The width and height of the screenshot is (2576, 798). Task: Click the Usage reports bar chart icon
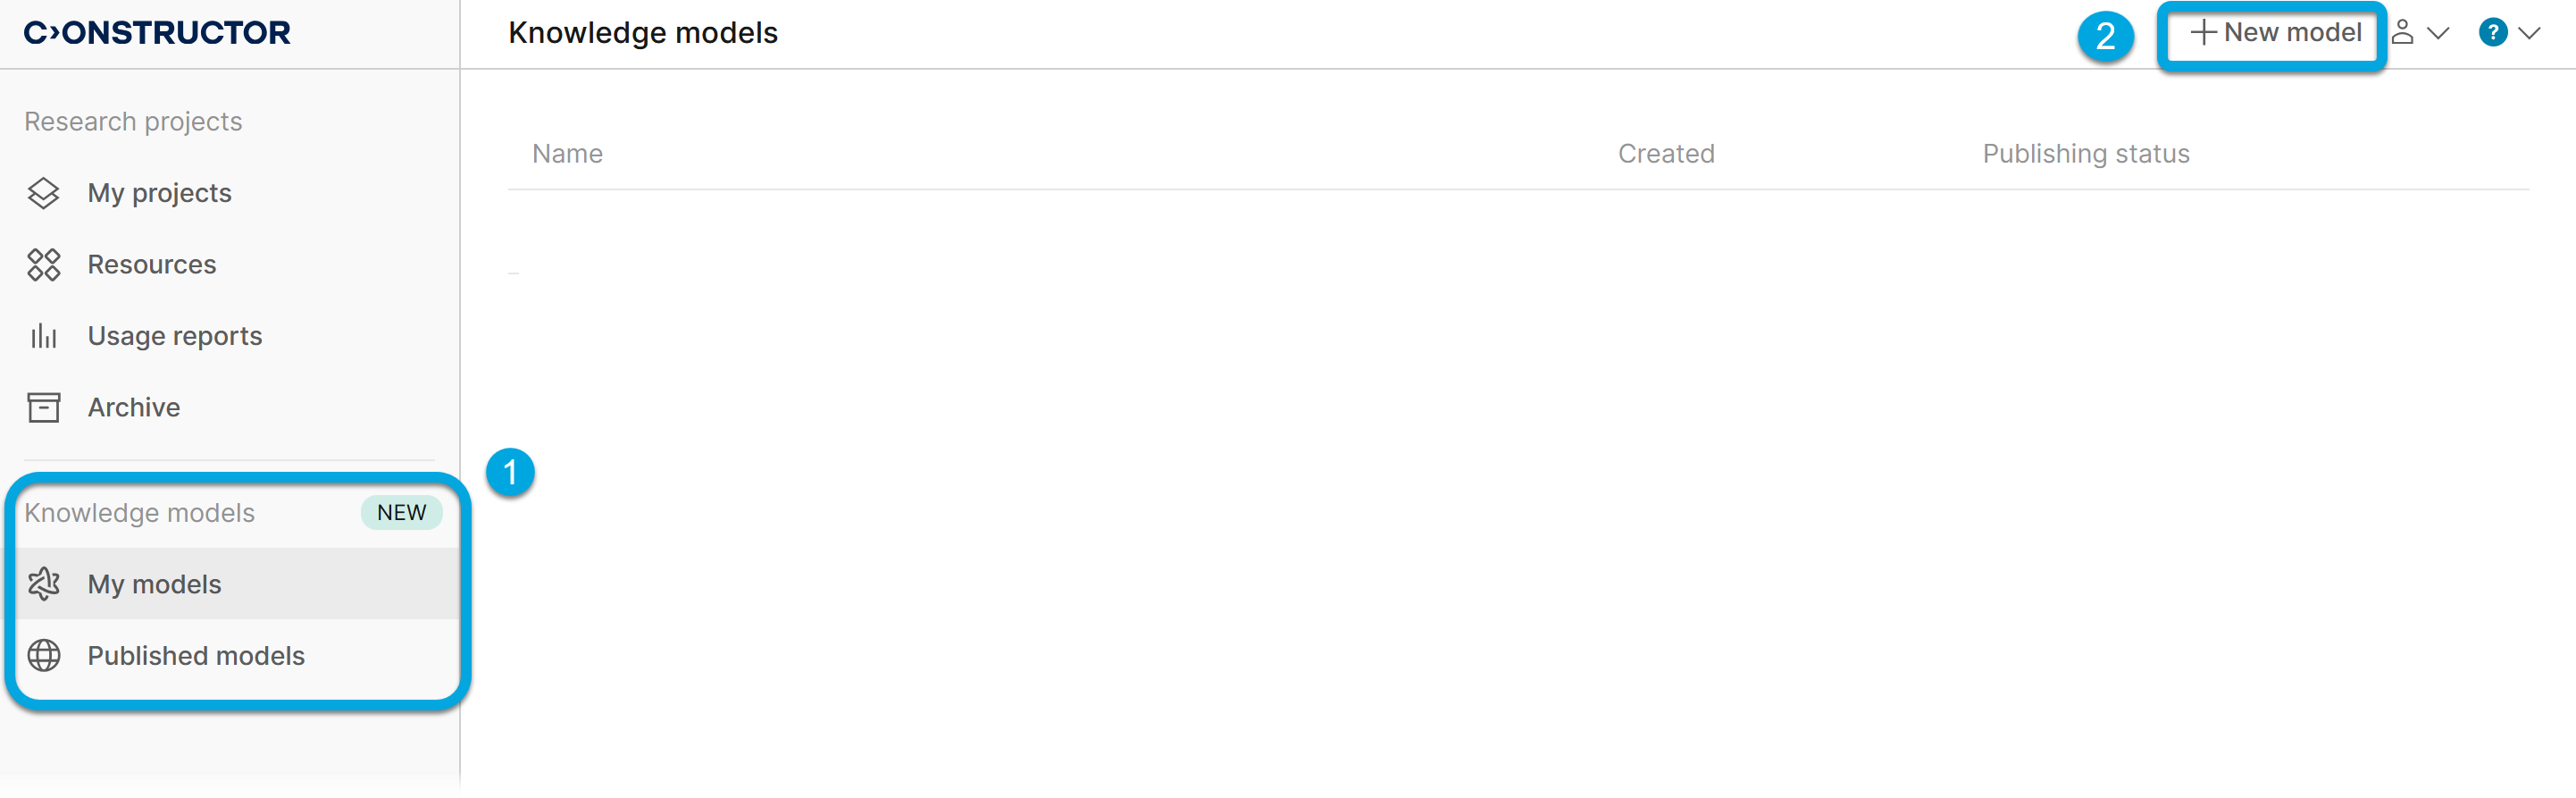[x=44, y=336]
